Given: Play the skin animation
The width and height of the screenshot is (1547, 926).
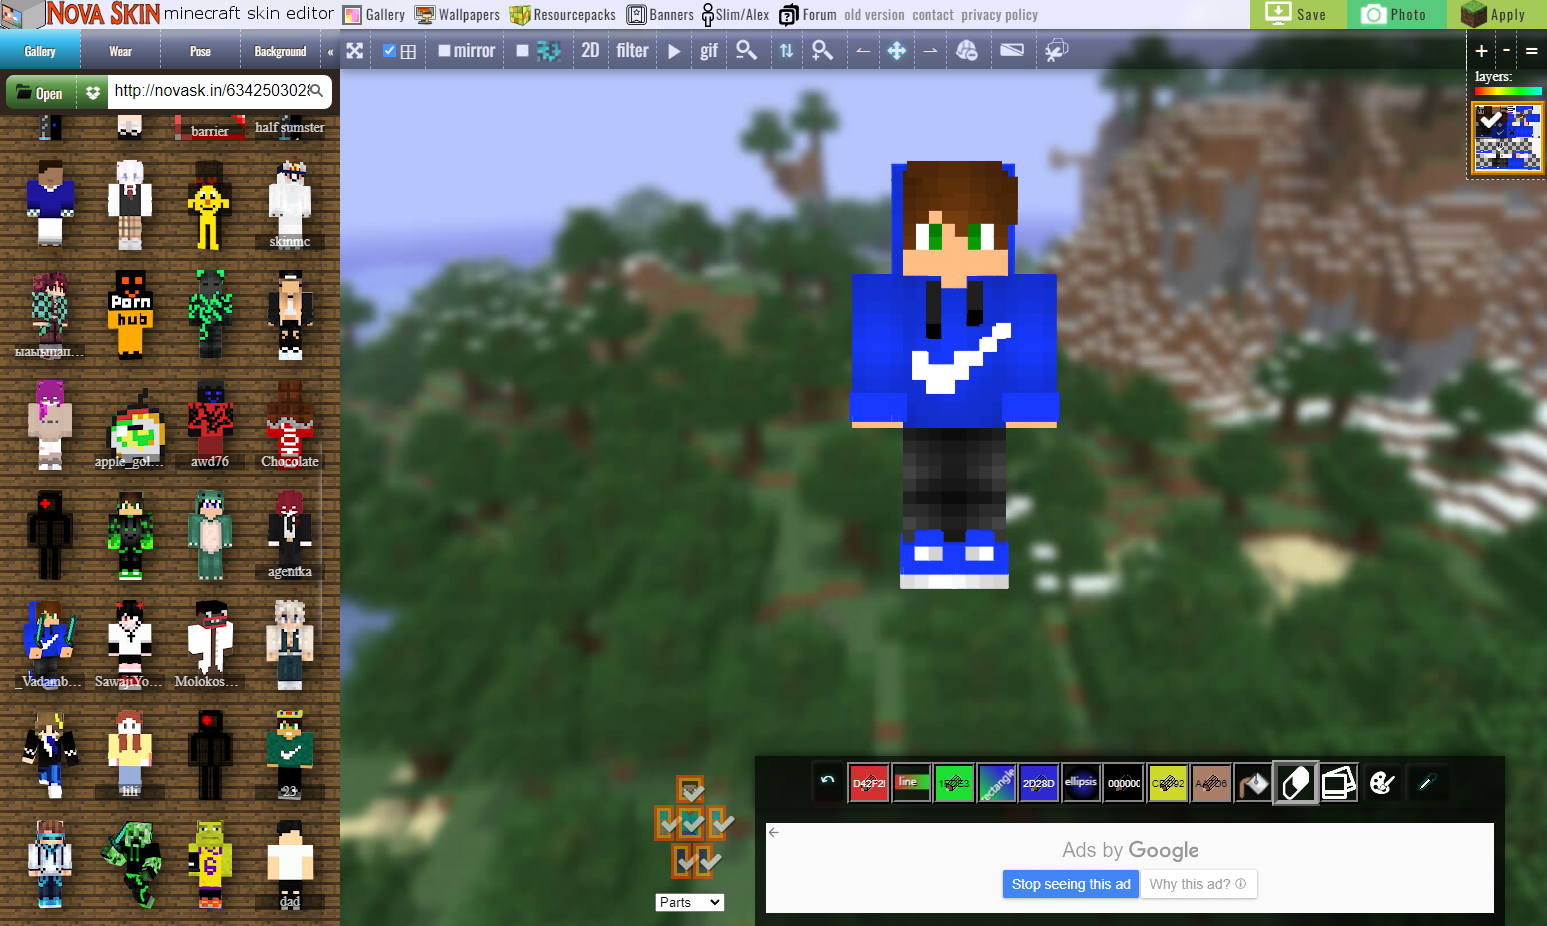Looking at the screenshot, I should (675, 51).
